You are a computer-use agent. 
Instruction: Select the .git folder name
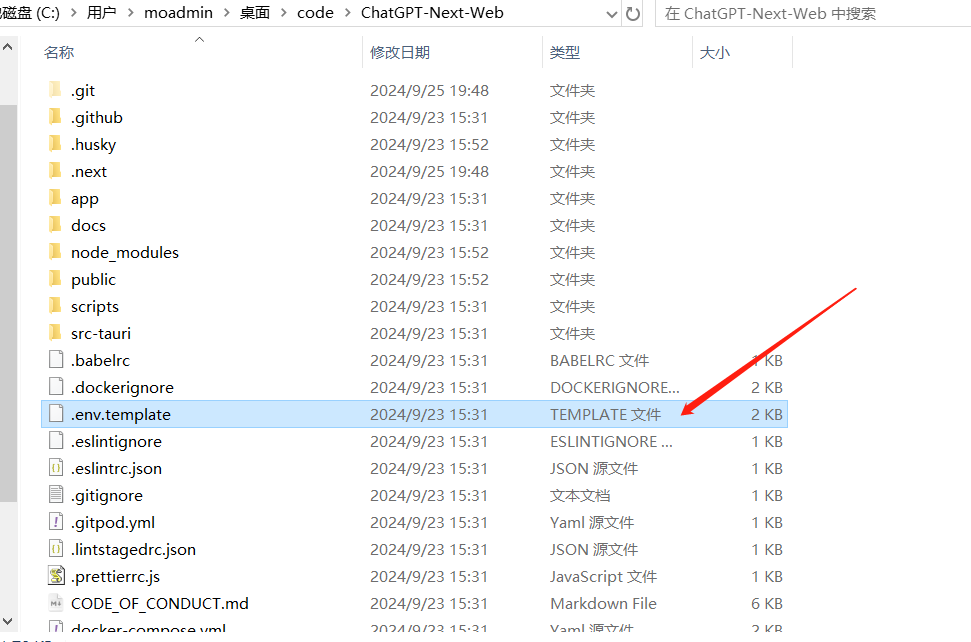pyautogui.click(x=83, y=90)
